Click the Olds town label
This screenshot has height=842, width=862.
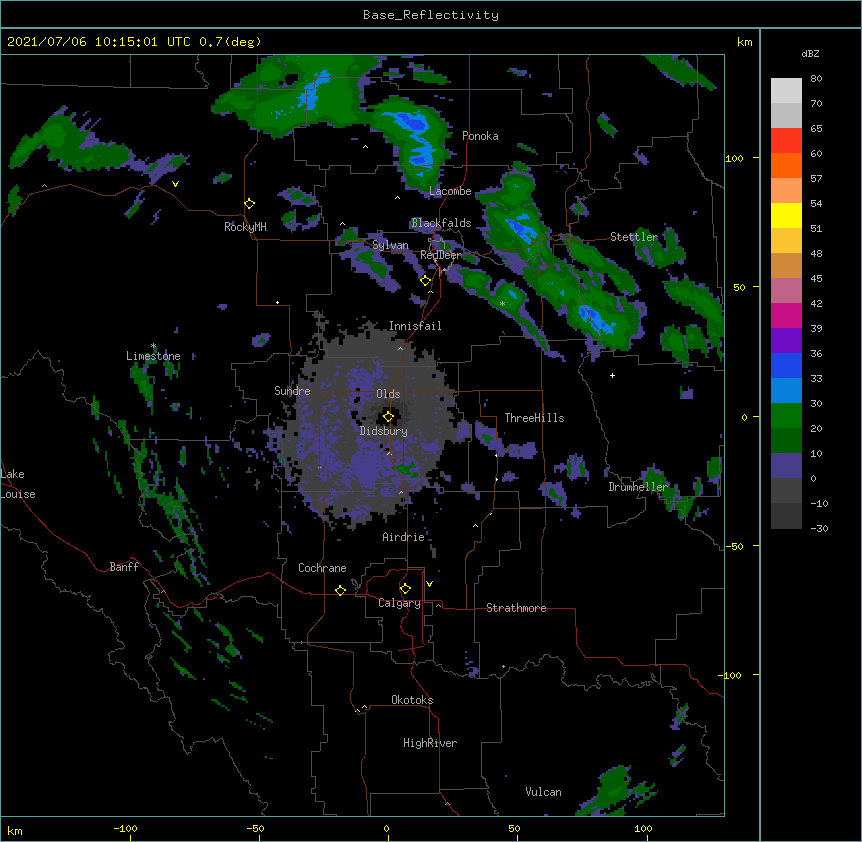pos(388,394)
